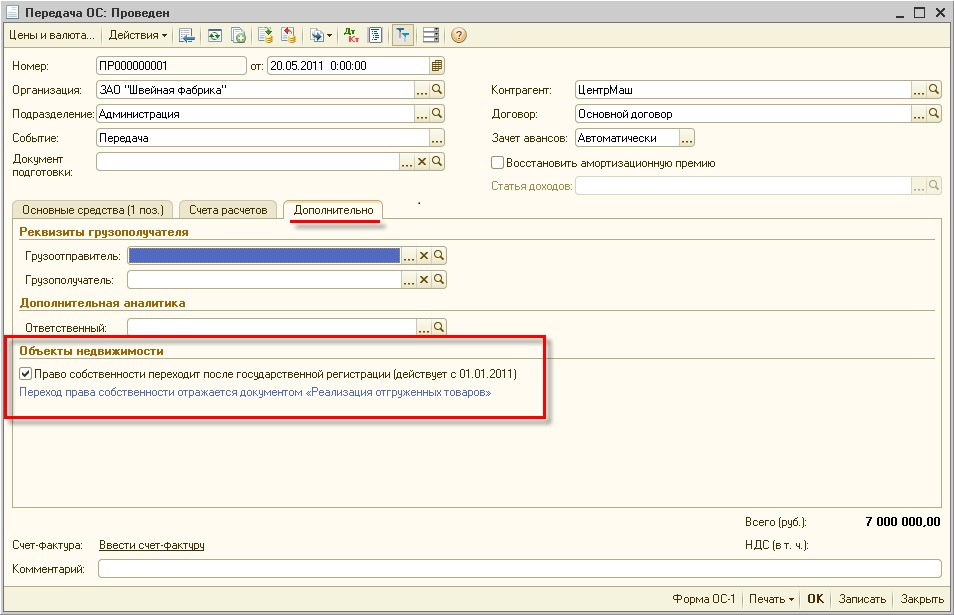Image resolution: width=954 pixels, height=615 pixels.
Task: Click magnifier icon for Ответственный field
Action: pos(438,327)
